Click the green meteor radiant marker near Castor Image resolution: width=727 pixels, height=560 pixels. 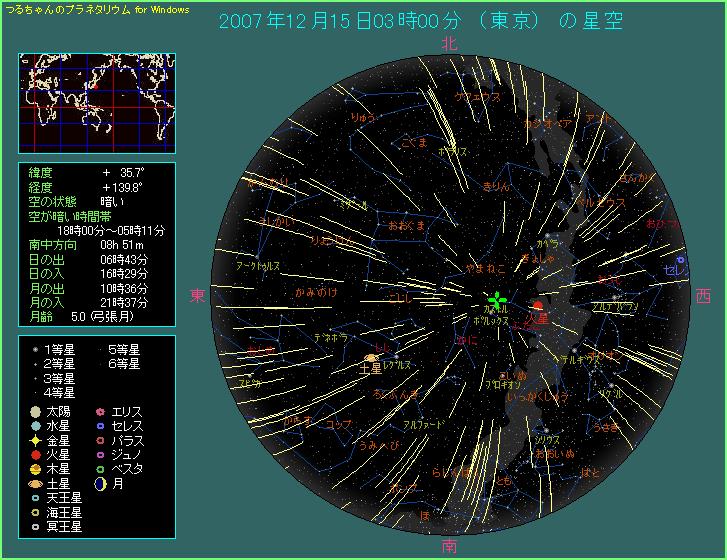[x=496, y=299]
